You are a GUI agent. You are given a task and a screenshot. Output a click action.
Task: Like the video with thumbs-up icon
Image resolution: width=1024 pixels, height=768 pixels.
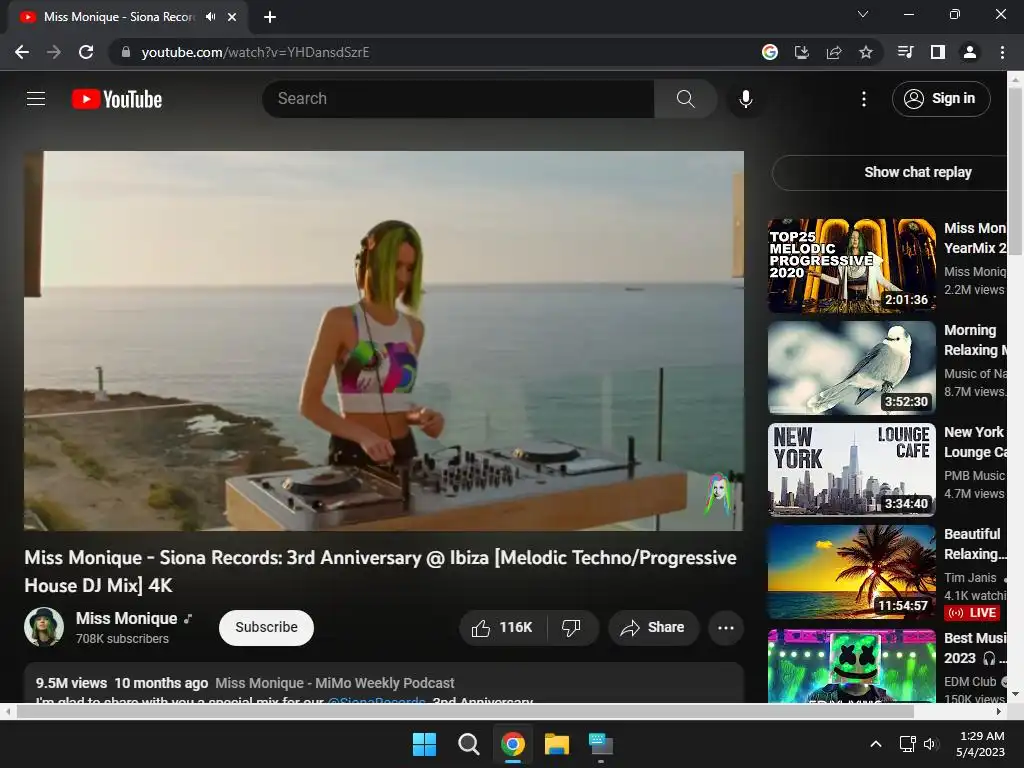[x=481, y=628]
